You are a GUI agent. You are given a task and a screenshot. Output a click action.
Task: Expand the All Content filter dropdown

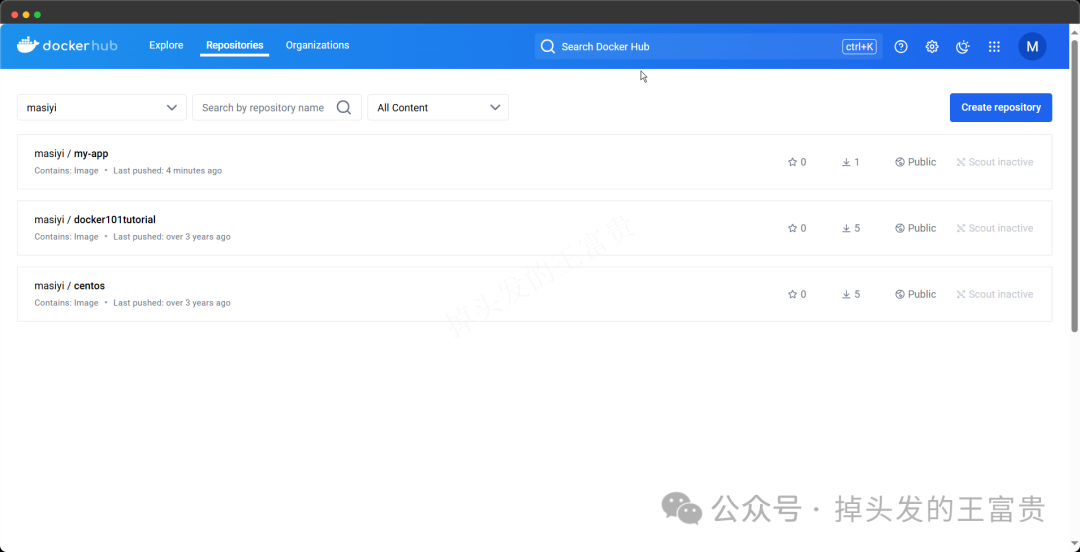(438, 108)
